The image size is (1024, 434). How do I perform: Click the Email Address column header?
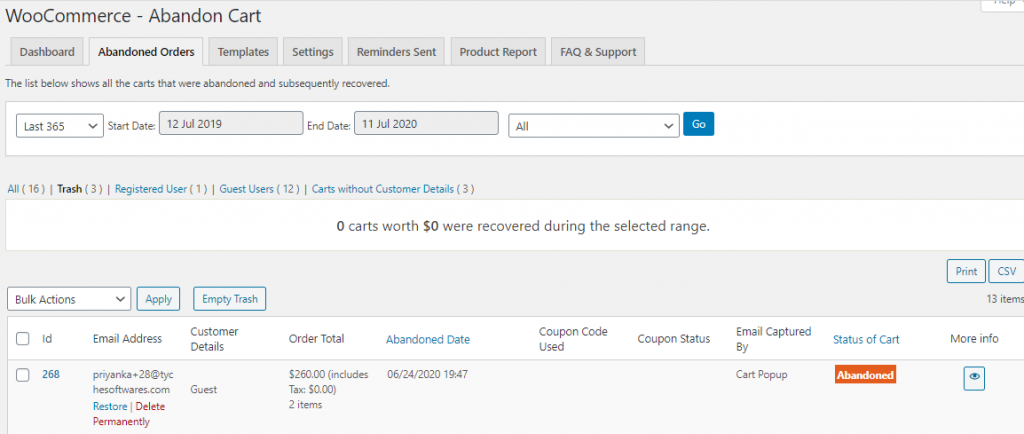coord(127,339)
